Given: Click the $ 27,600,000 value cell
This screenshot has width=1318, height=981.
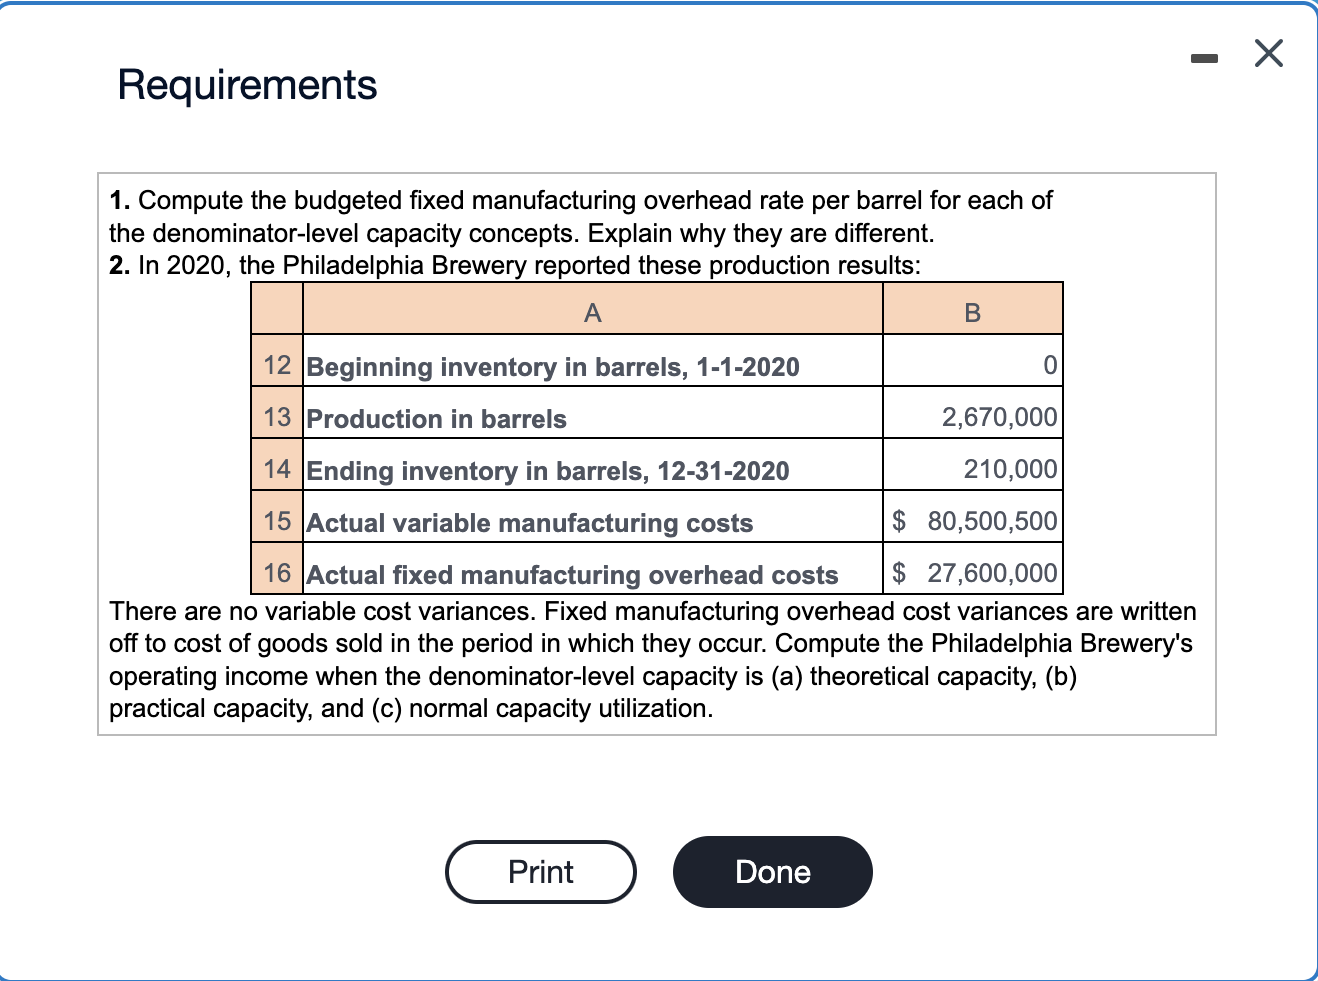Looking at the screenshot, I should point(971,573).
